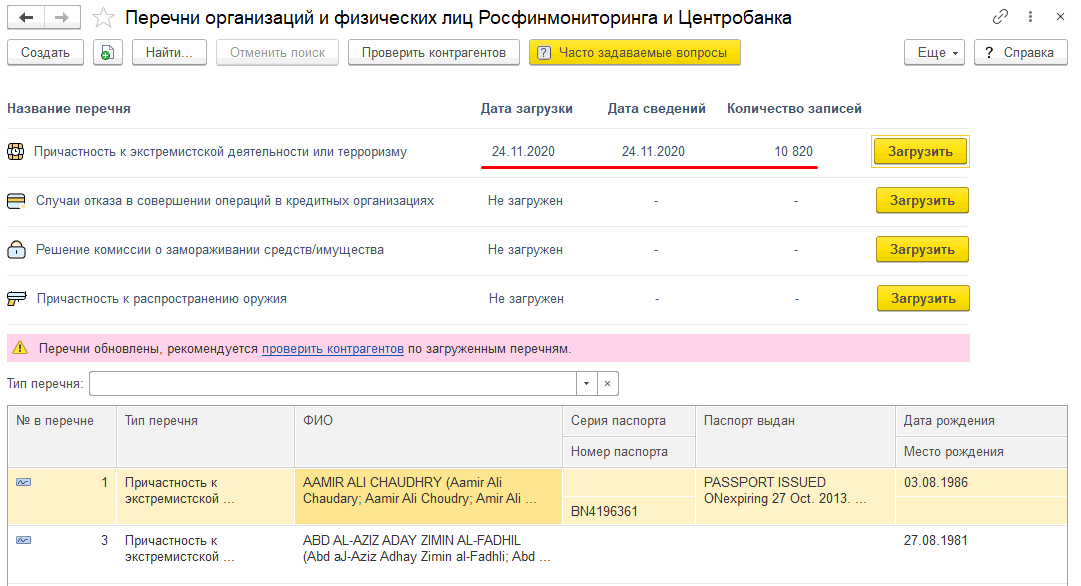This screenshot has height=586, width=1081.
Task: Click birth date 03.08.1986
Action: point(936,483)
